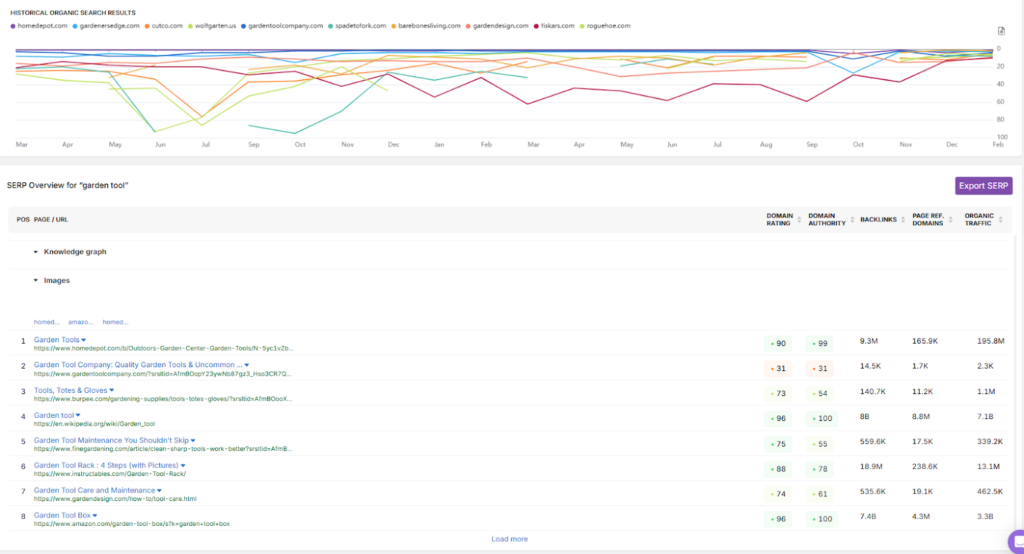This screenshot has width=1024, height=554.
Task: Click Domain Rating value 88
Action: (x=778, y=468)
